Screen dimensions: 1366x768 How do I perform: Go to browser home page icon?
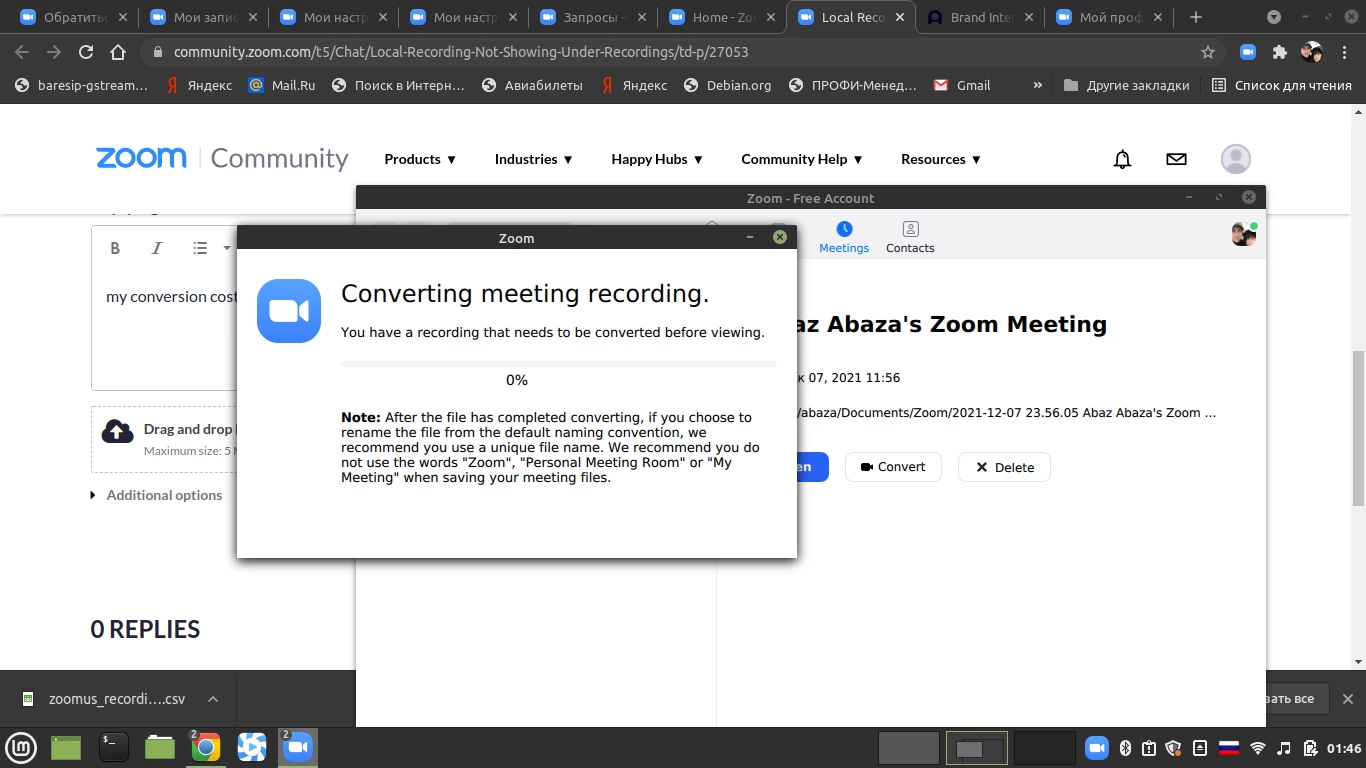pos(118,52)
